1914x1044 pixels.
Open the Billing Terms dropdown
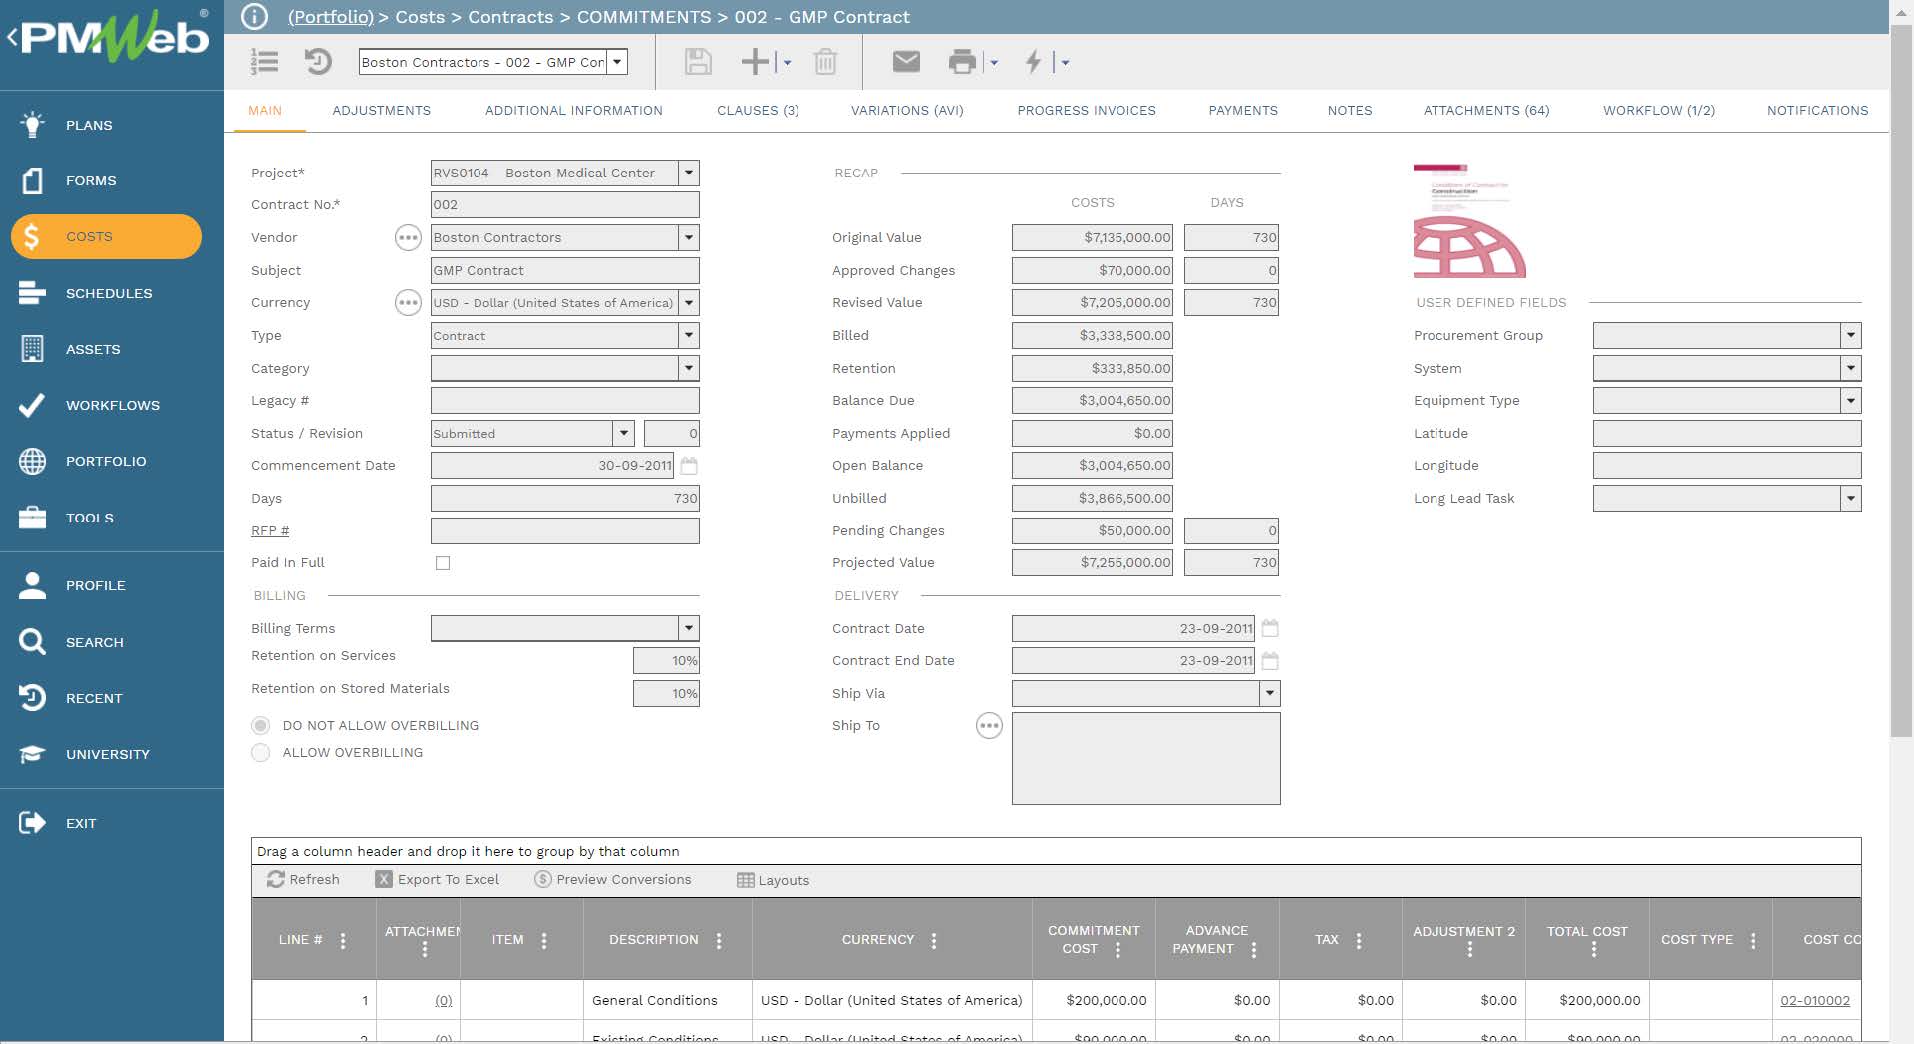coord(688,629)
